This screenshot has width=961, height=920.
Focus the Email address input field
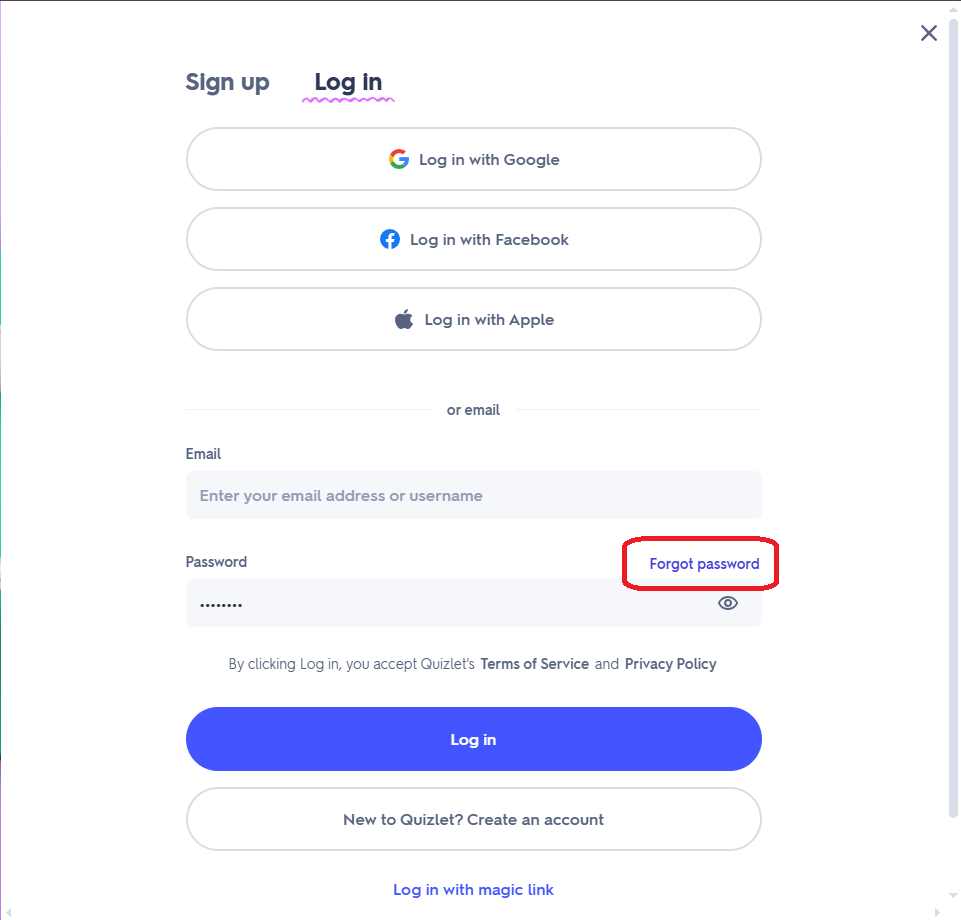coord(474,495)
